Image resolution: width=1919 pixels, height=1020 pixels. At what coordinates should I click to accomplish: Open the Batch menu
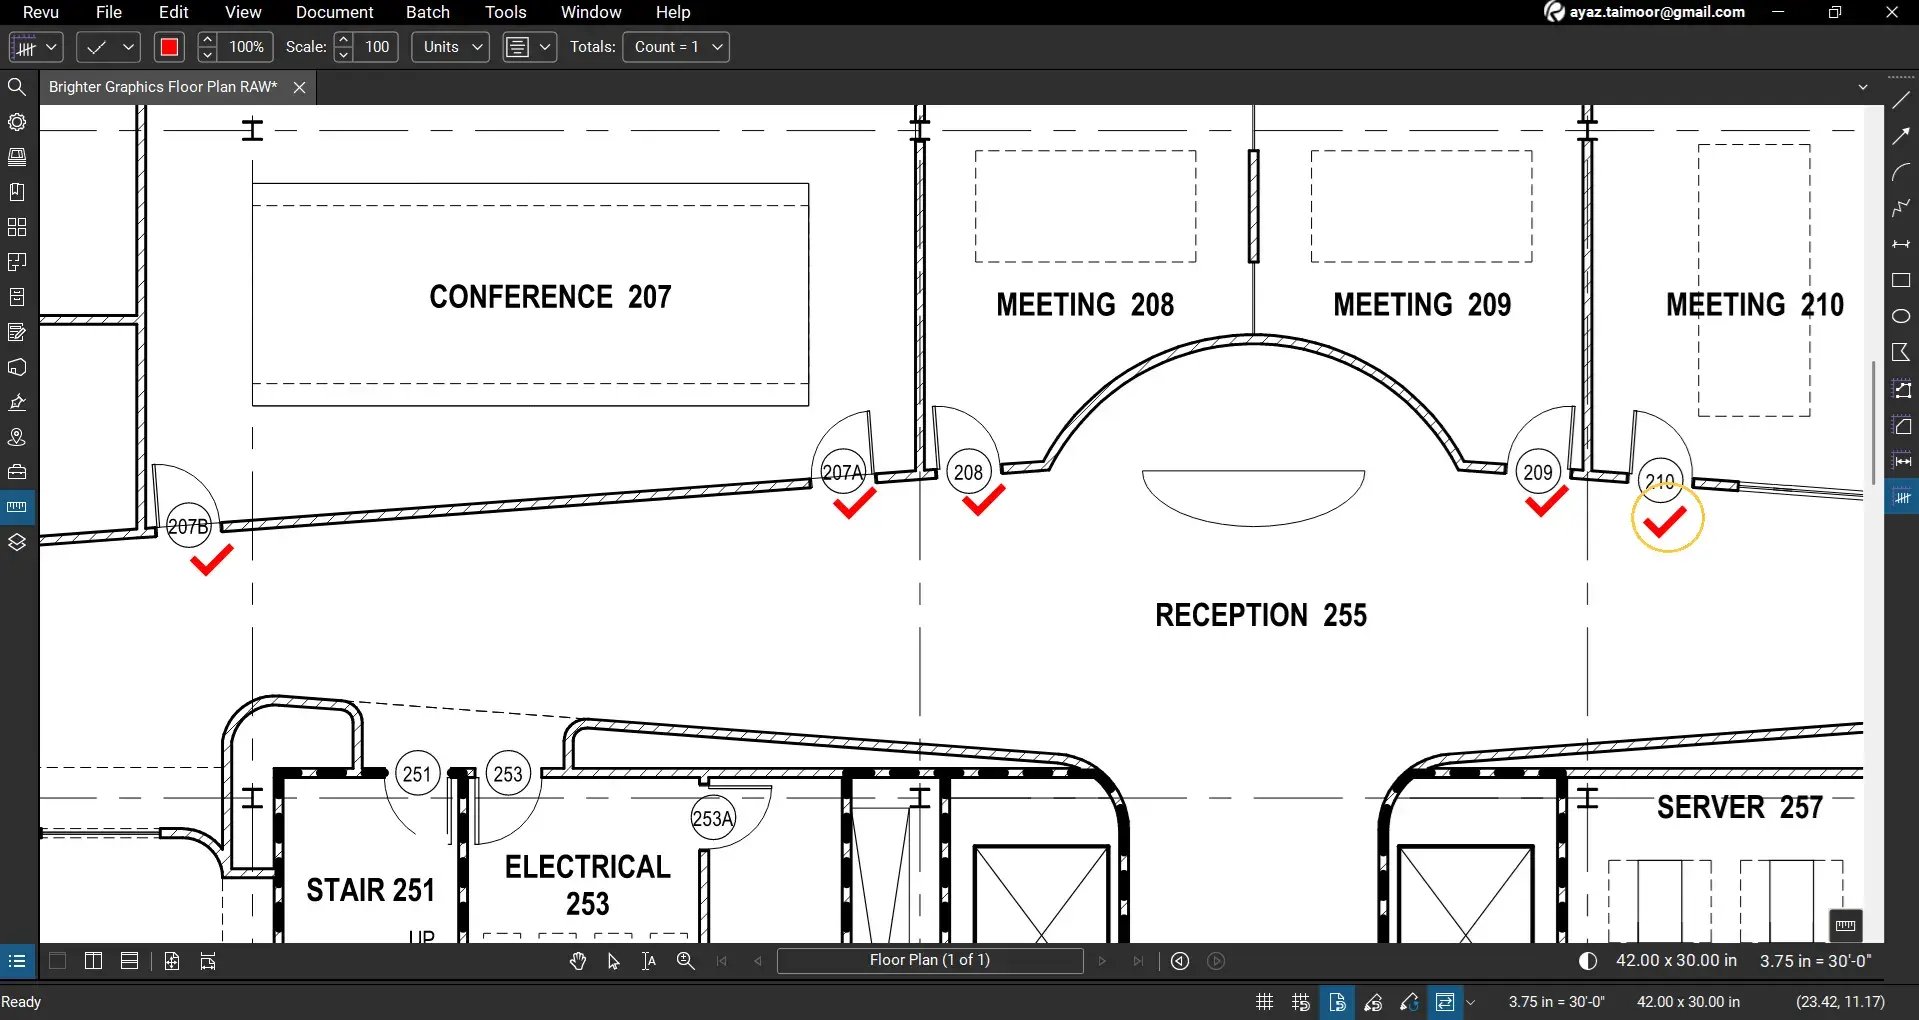point(427,12)
